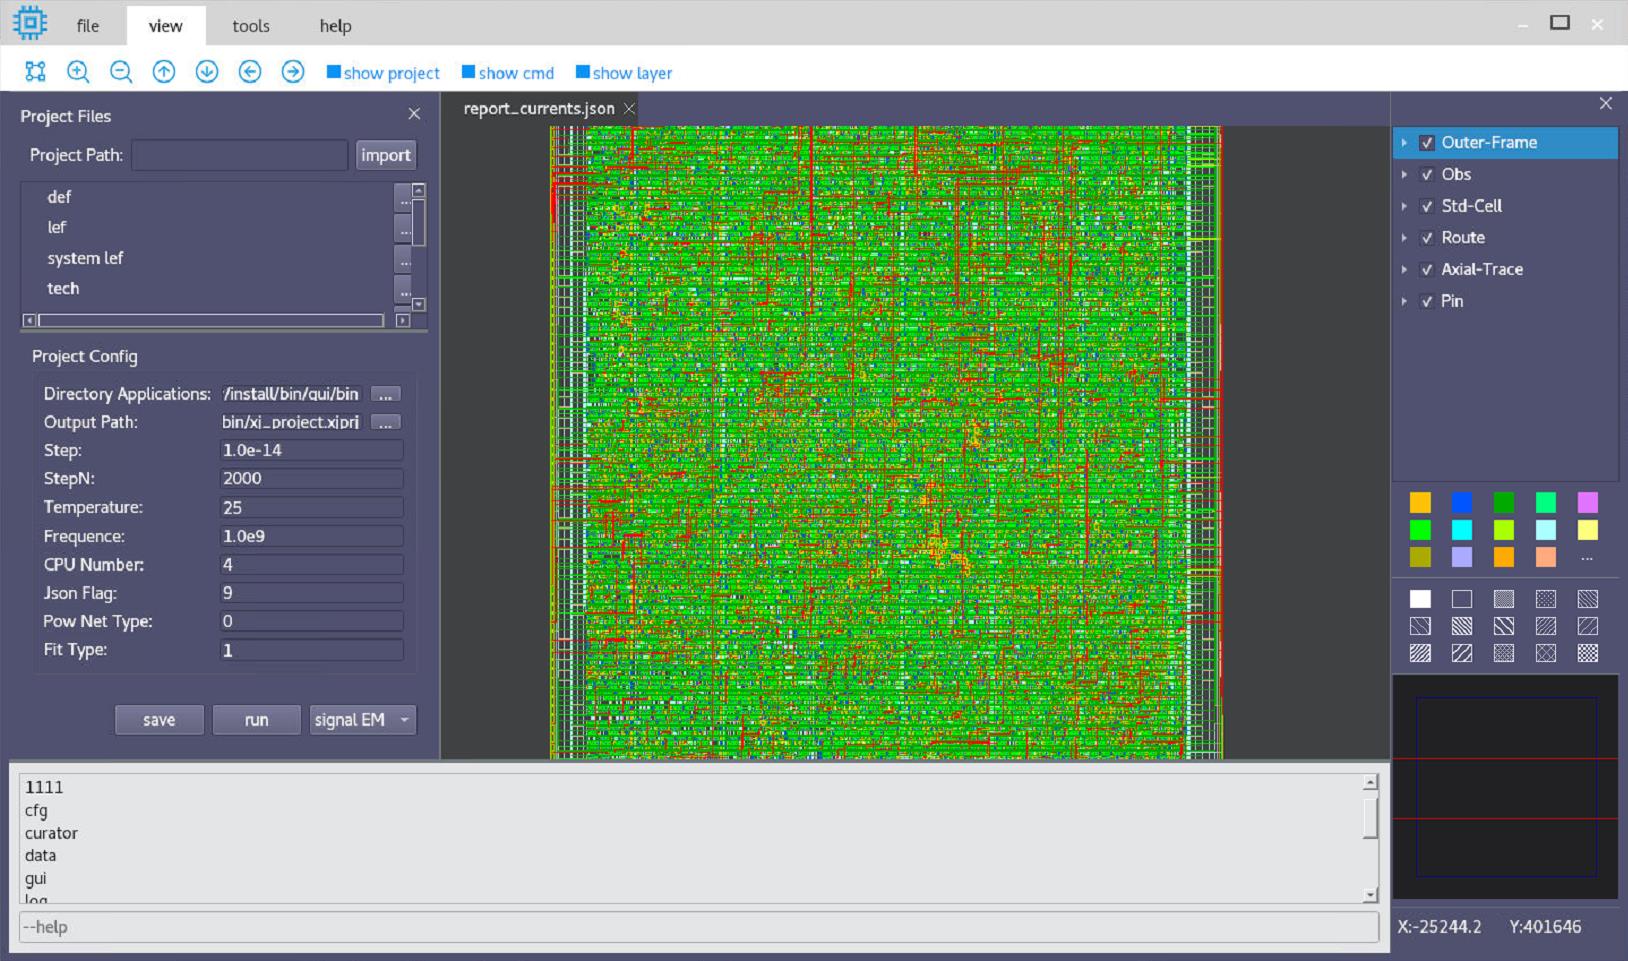1628x961 pixels.
Task: Pan up with the up arrow icon
Action: coord(164,72)
